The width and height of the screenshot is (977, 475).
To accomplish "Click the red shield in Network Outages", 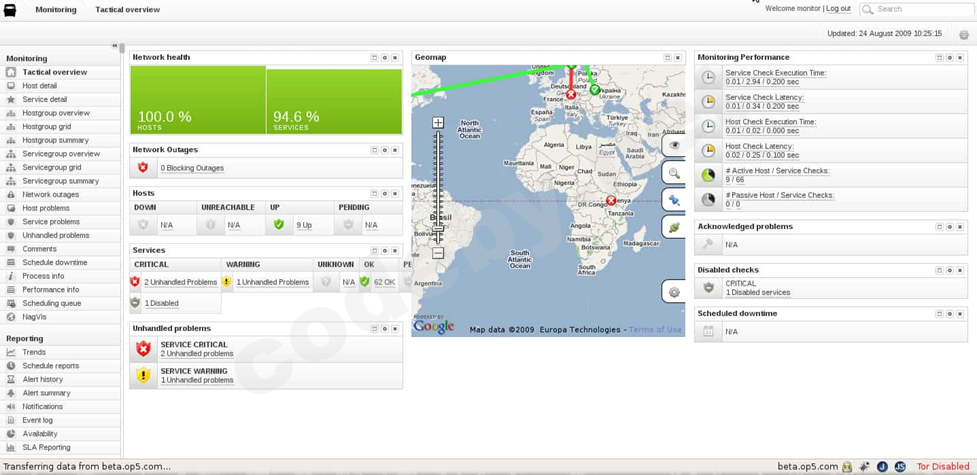I will click(143, 167).
